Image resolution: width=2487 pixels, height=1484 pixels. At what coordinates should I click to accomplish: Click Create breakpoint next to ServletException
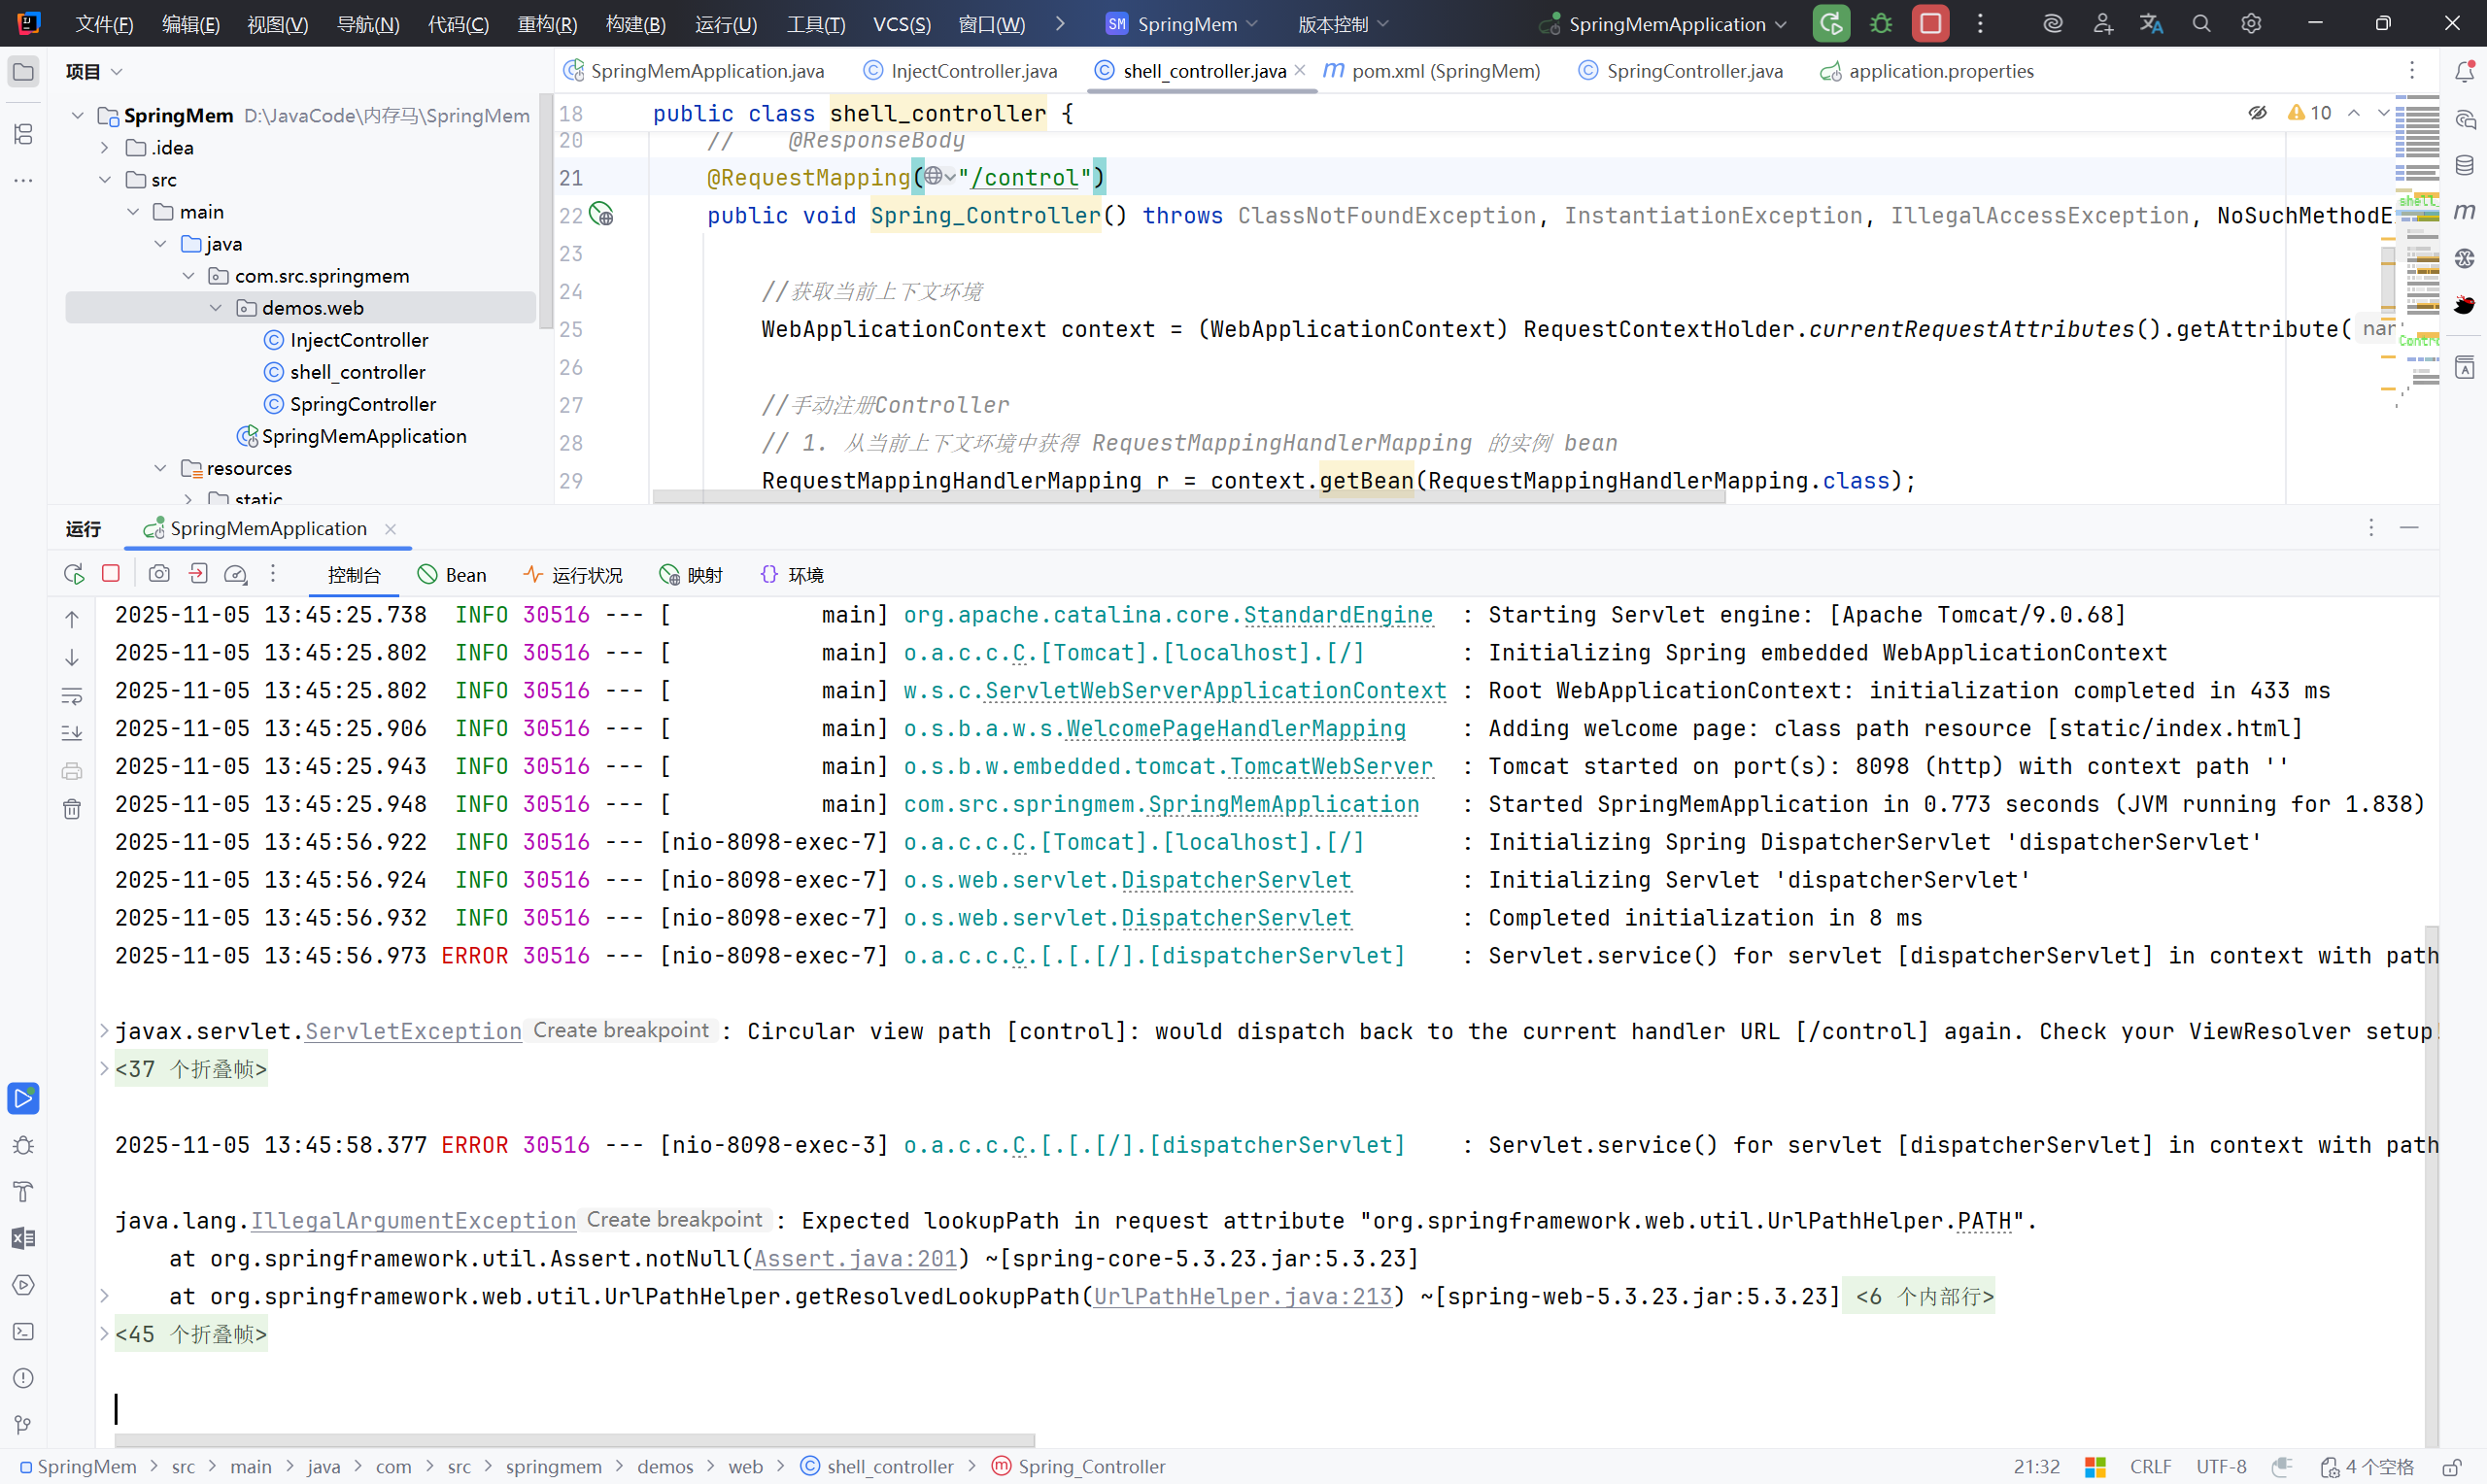pos(620,1031)
